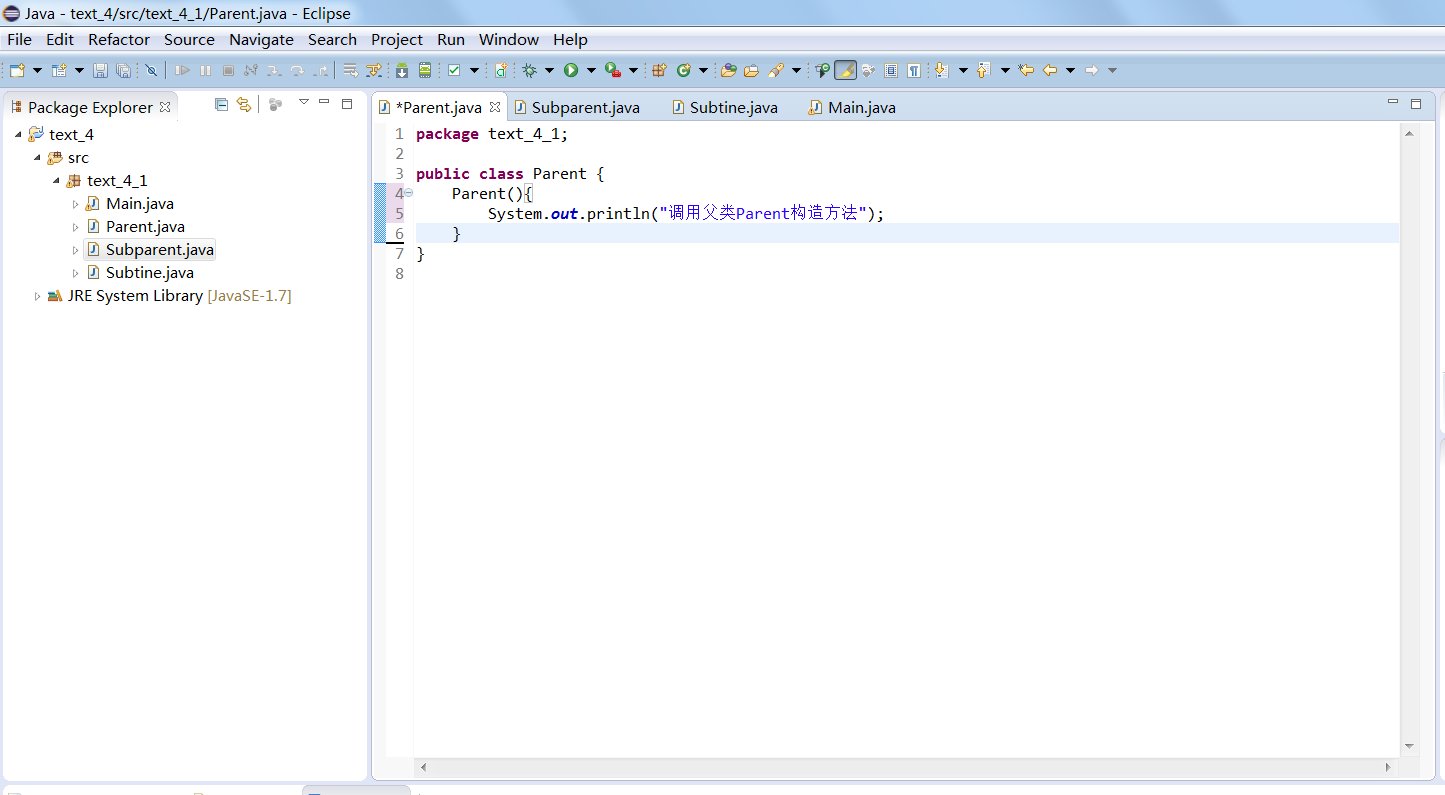Close the Parent.java editor tab

point(495,107)
